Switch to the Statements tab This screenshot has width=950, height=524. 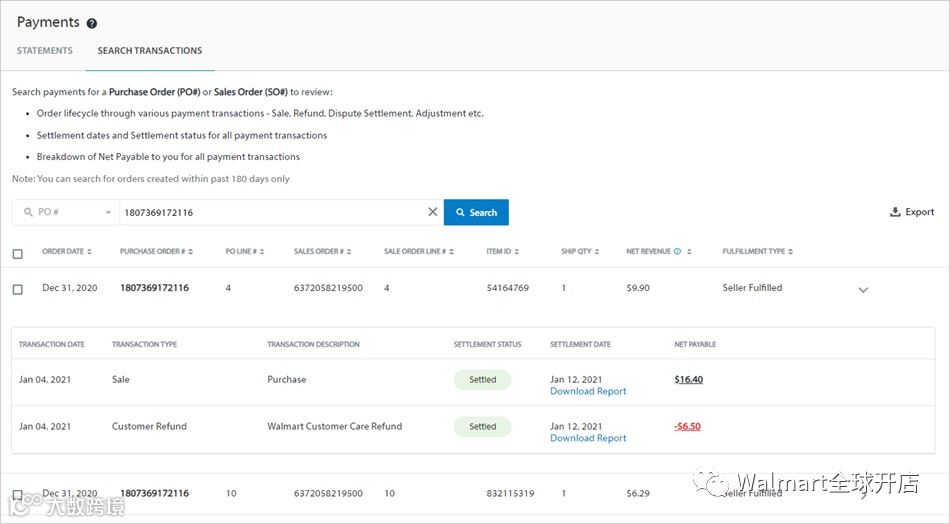tap(45, 51)
